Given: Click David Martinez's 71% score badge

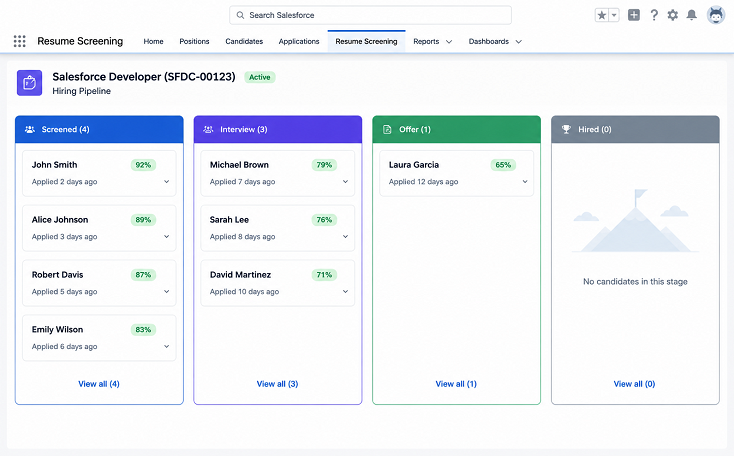Looking at the screenshot, I should 324,275.
